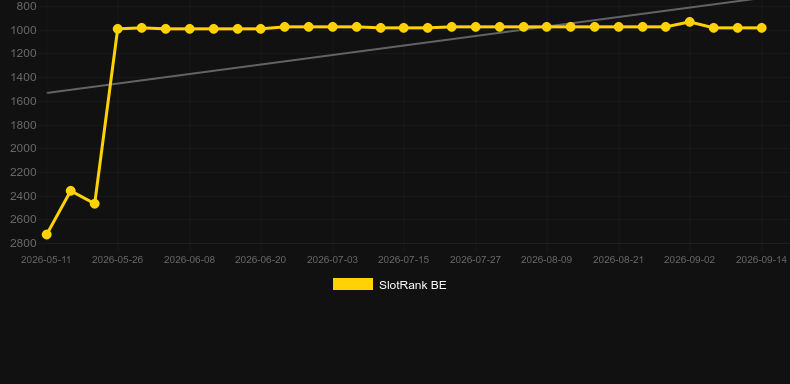The image size is (790, 384).
Task: Select the data point for 2026-05-11
Action: click(46, 234)
